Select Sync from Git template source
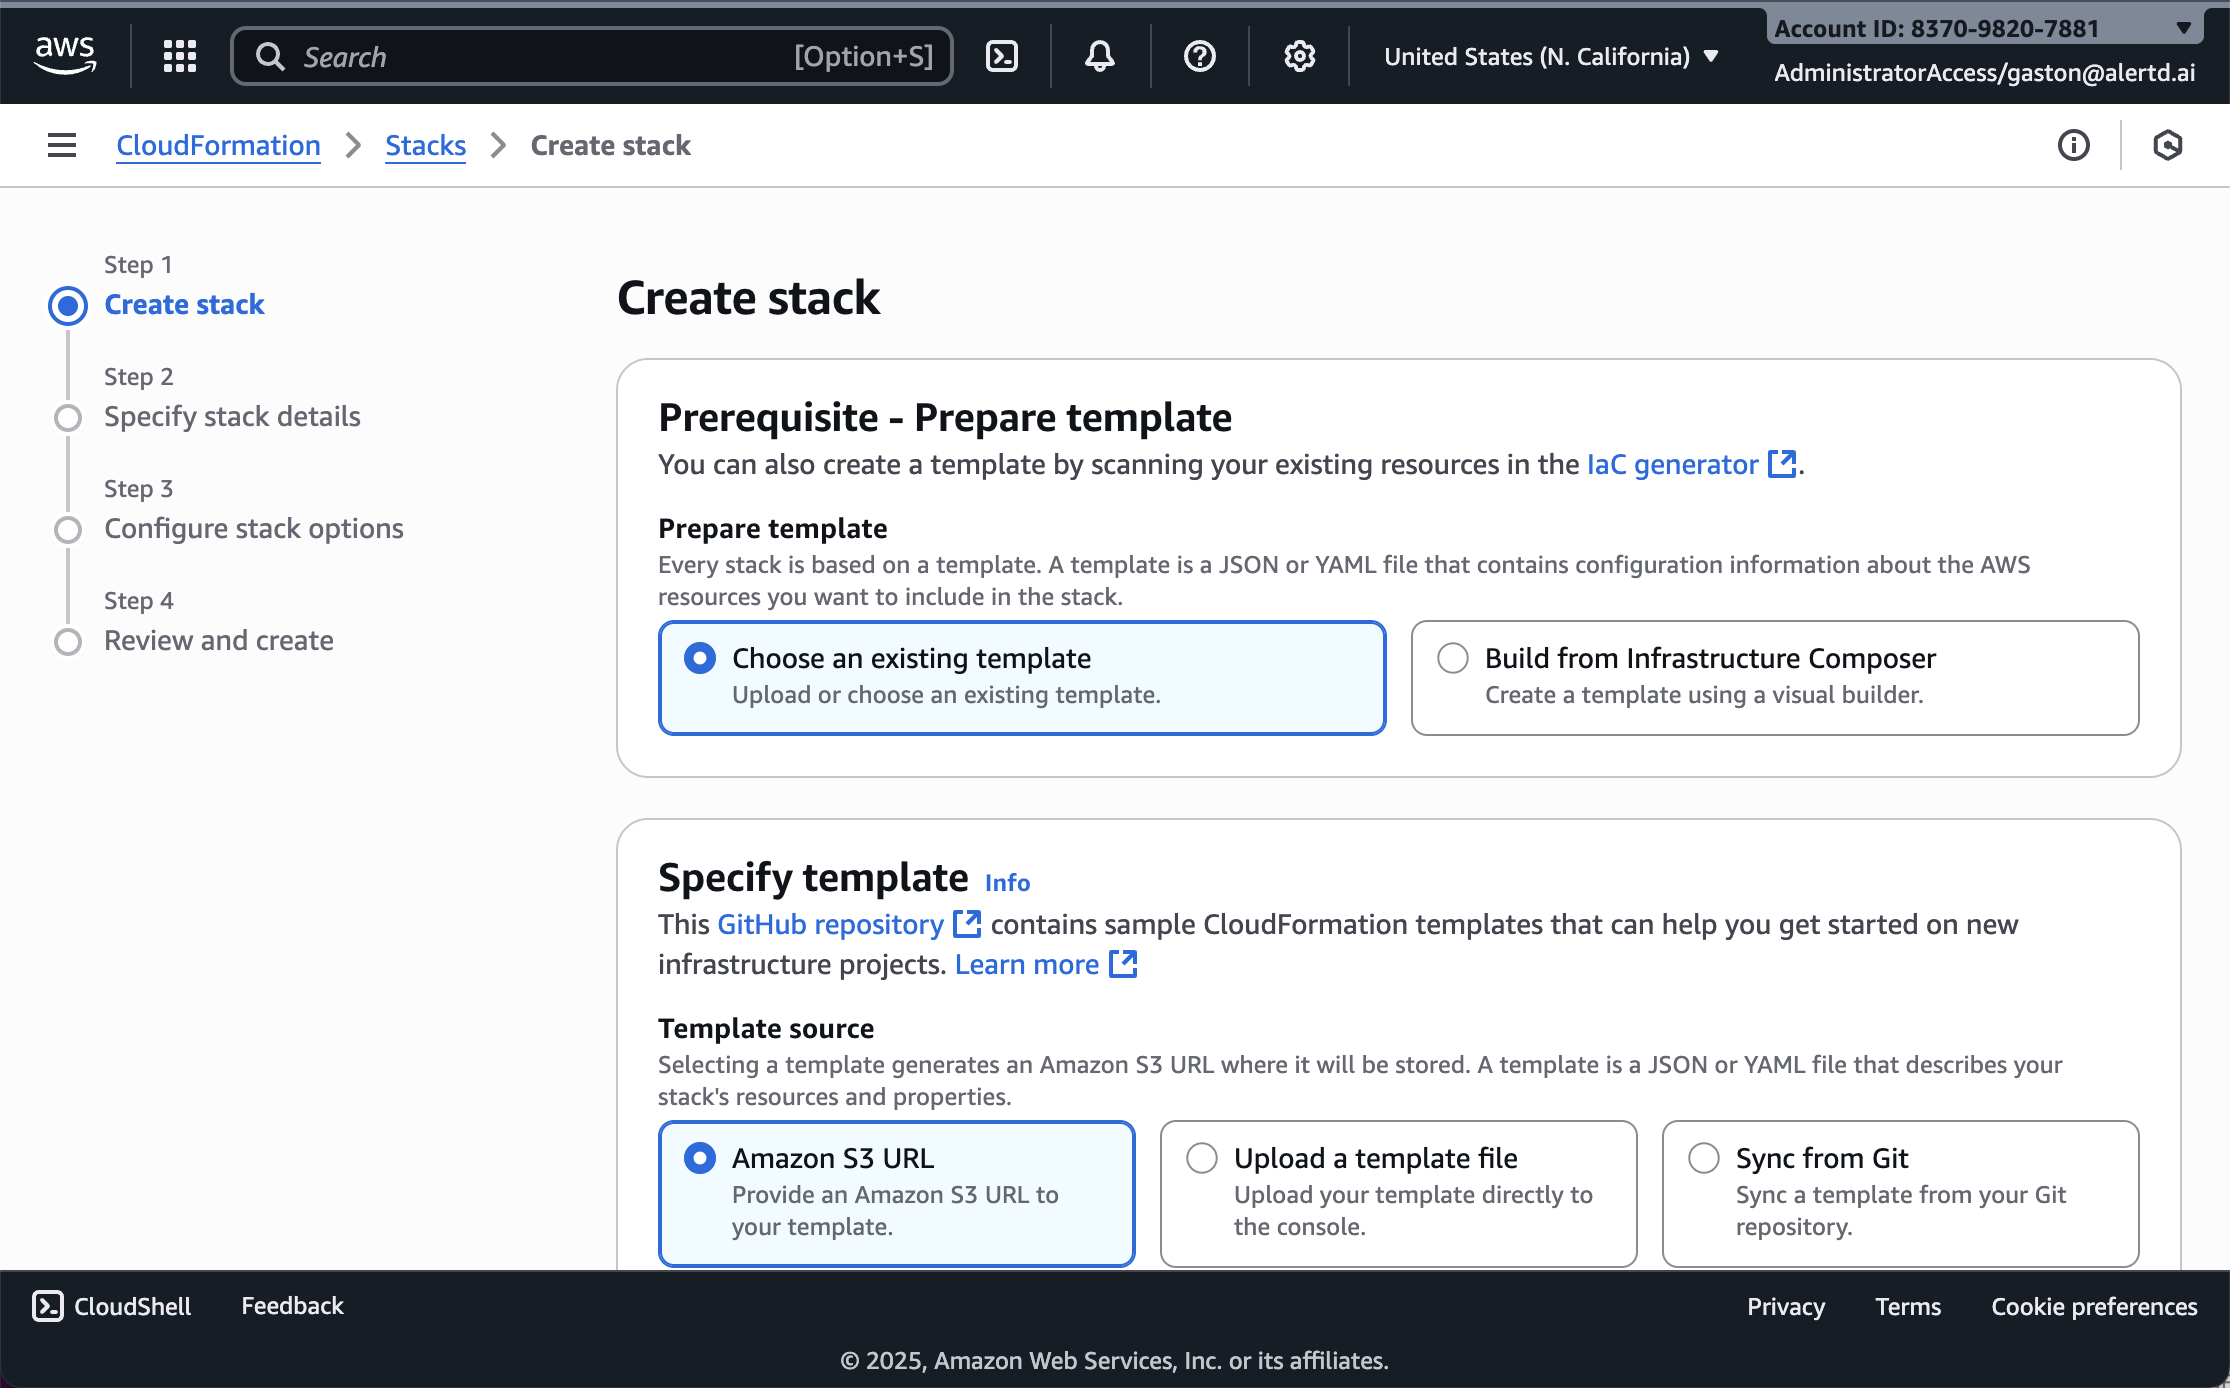Viewport: 2230px width, 1388px height. tap(1704, 1157)
